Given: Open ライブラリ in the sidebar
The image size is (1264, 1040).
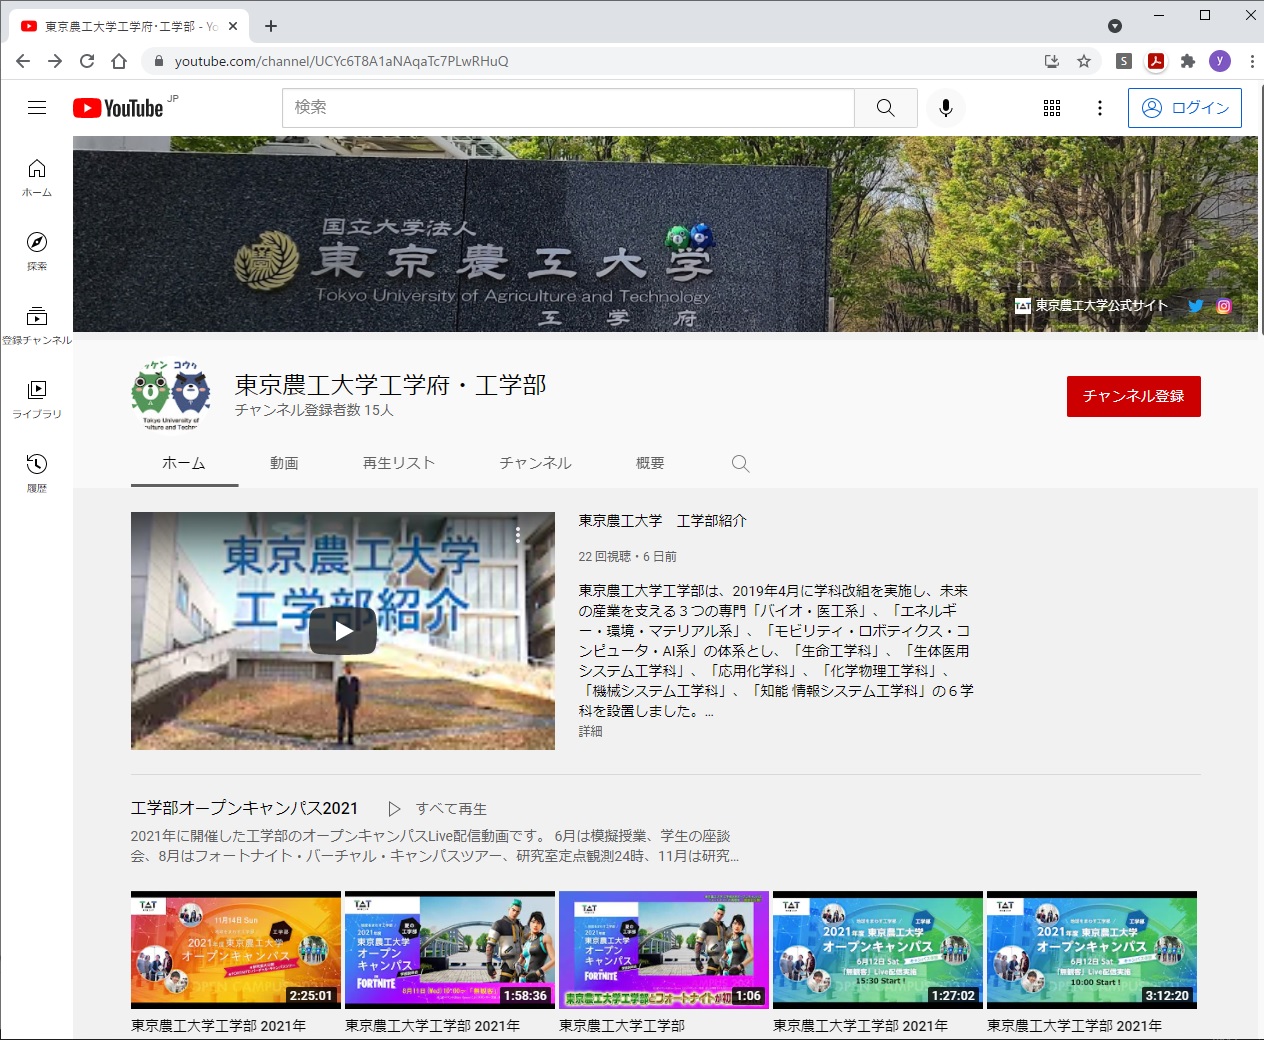Looking at the screenshot, I should (37, 399).
